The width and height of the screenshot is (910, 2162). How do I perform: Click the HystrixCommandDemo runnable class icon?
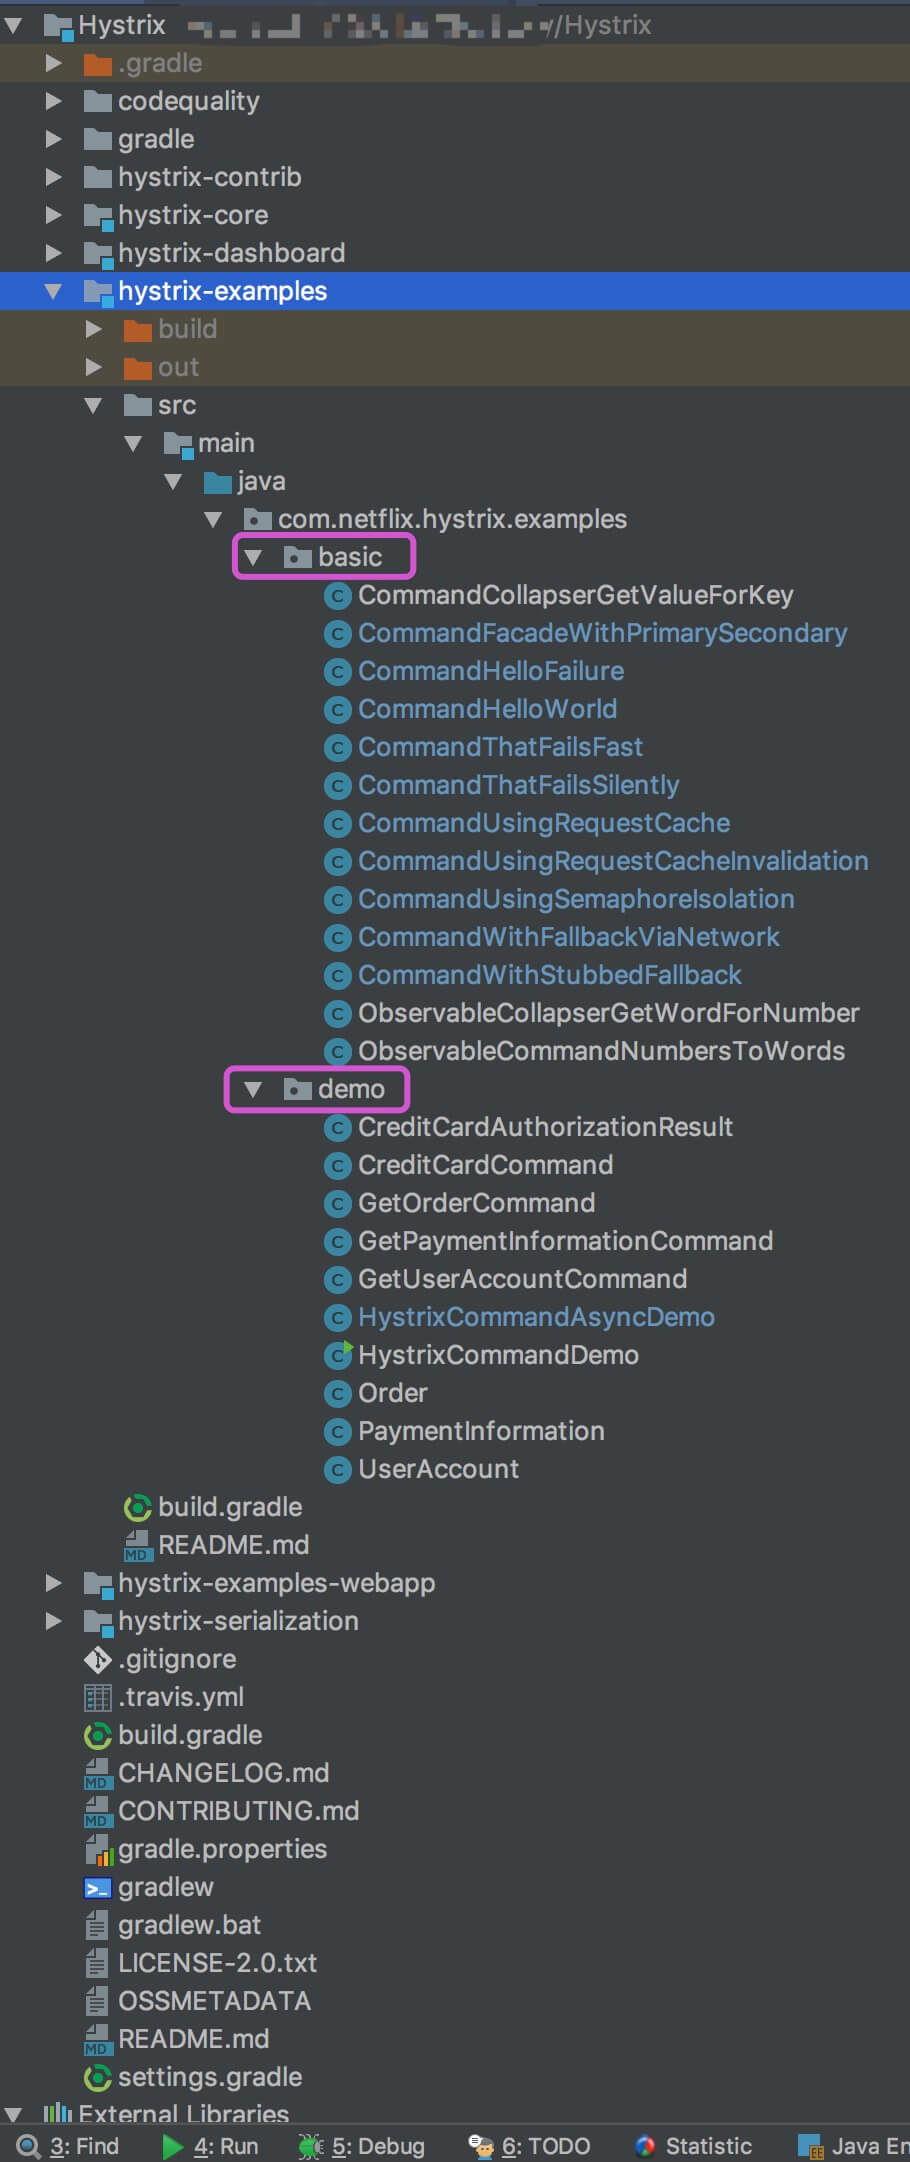[338, 1355]
